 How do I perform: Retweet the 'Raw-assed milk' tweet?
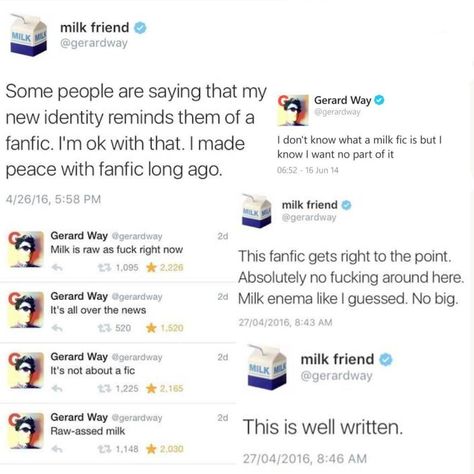coord(104,449)
